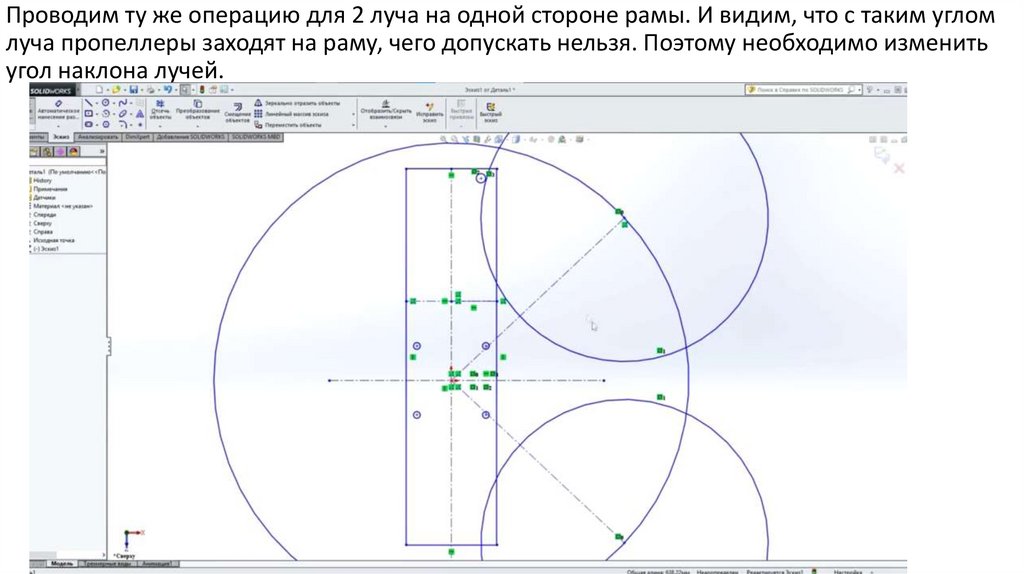Open dropdown next to Line tool
Screen dimensions: 1024x574
point(97,103)
